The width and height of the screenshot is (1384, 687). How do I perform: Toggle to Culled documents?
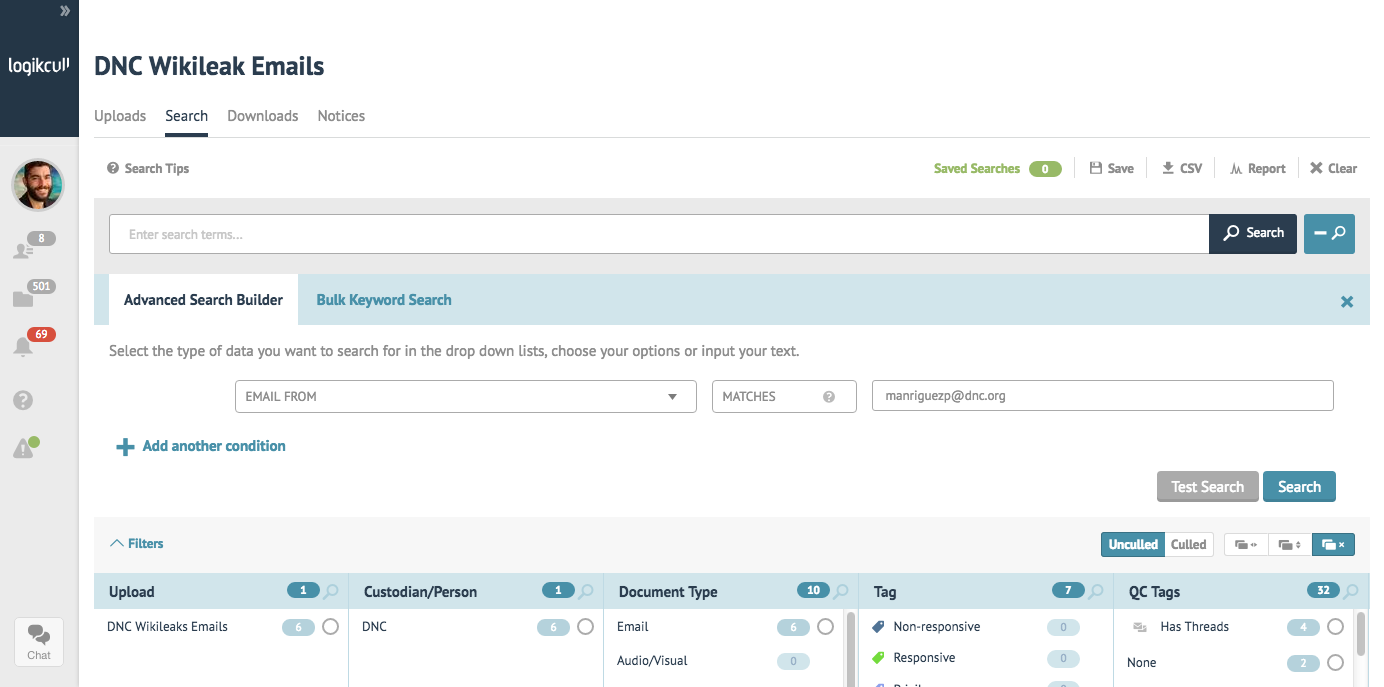[1189, 545]
